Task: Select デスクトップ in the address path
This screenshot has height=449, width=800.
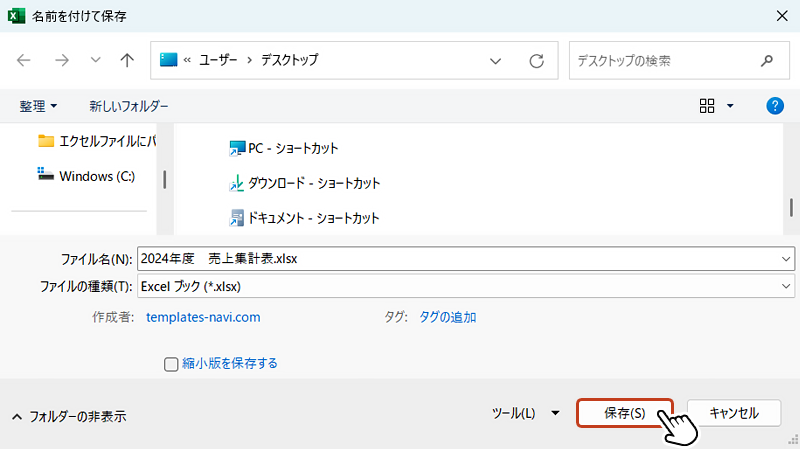Action: (x=290, y=60)
